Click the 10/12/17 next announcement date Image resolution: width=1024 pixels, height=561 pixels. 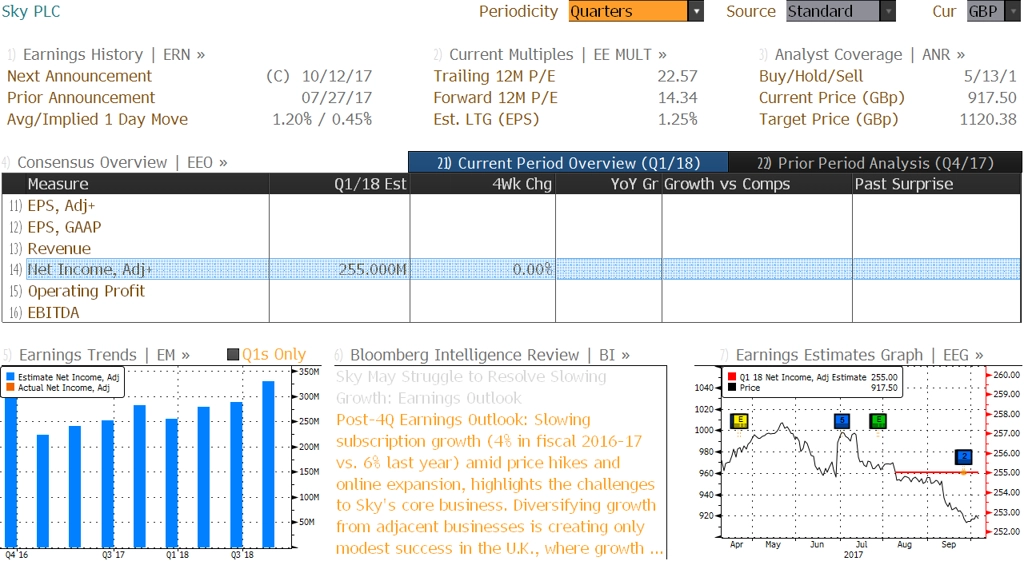(336, 76)
